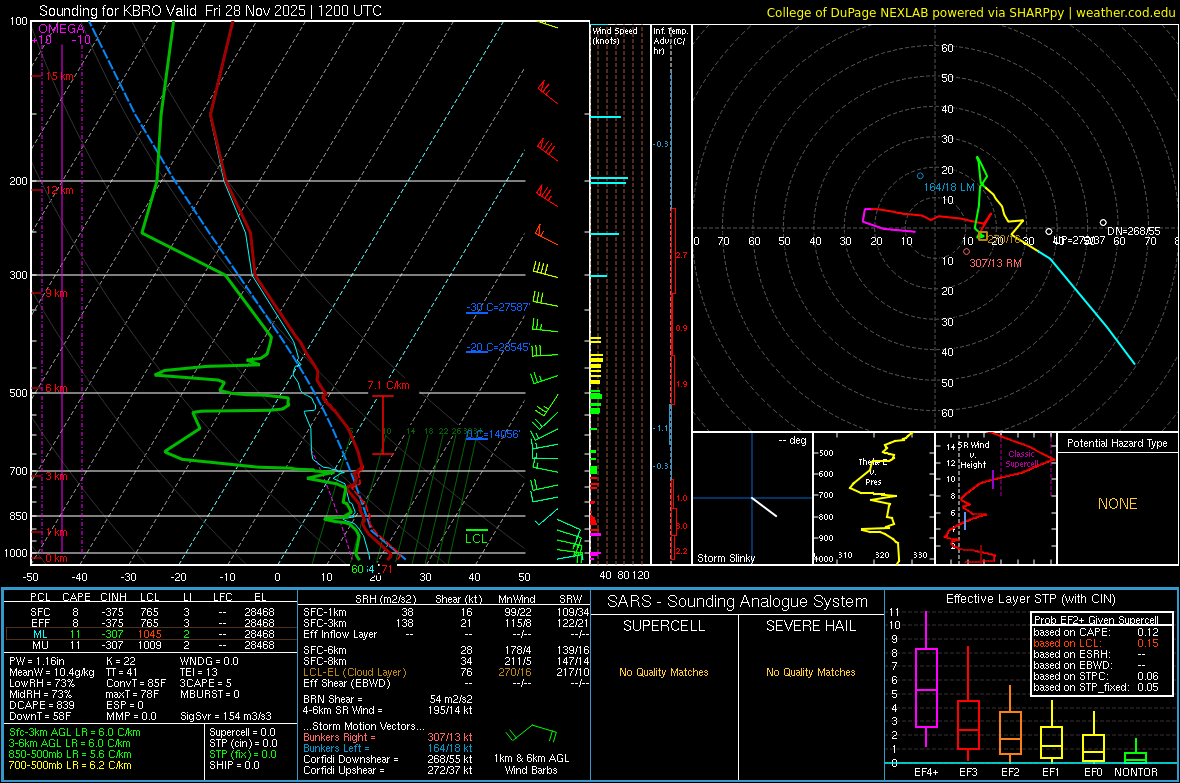The height and width of the screenshot is (783, 1180).
Task: Click the green LCL marker label
Action: [476, 538]
